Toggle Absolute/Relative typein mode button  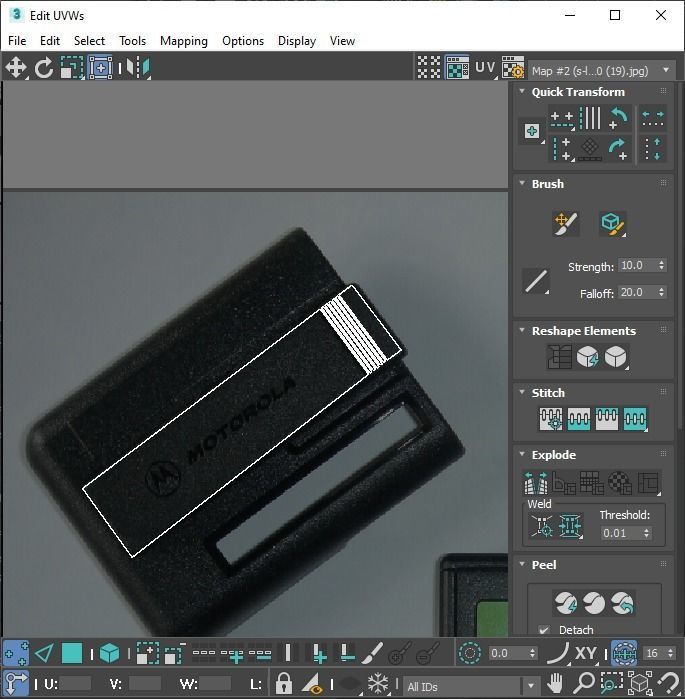tap(16, 683)
